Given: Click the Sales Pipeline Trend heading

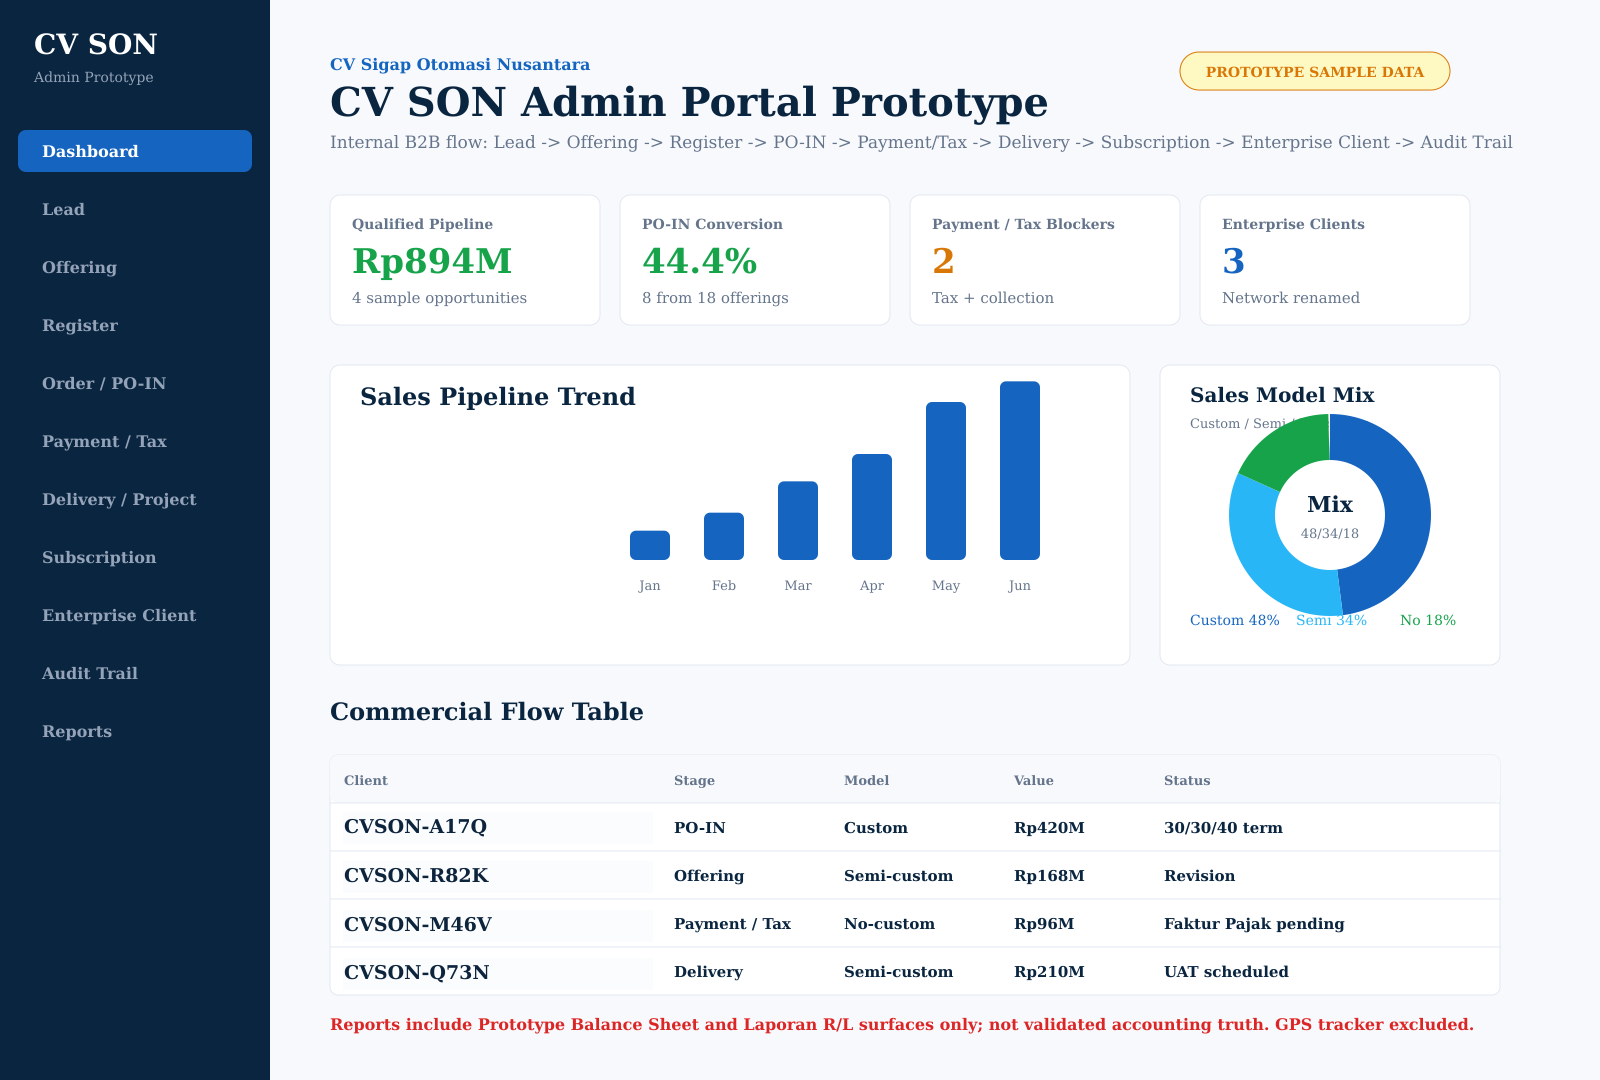Looking at the screenshot, I should tap(498, 397).
